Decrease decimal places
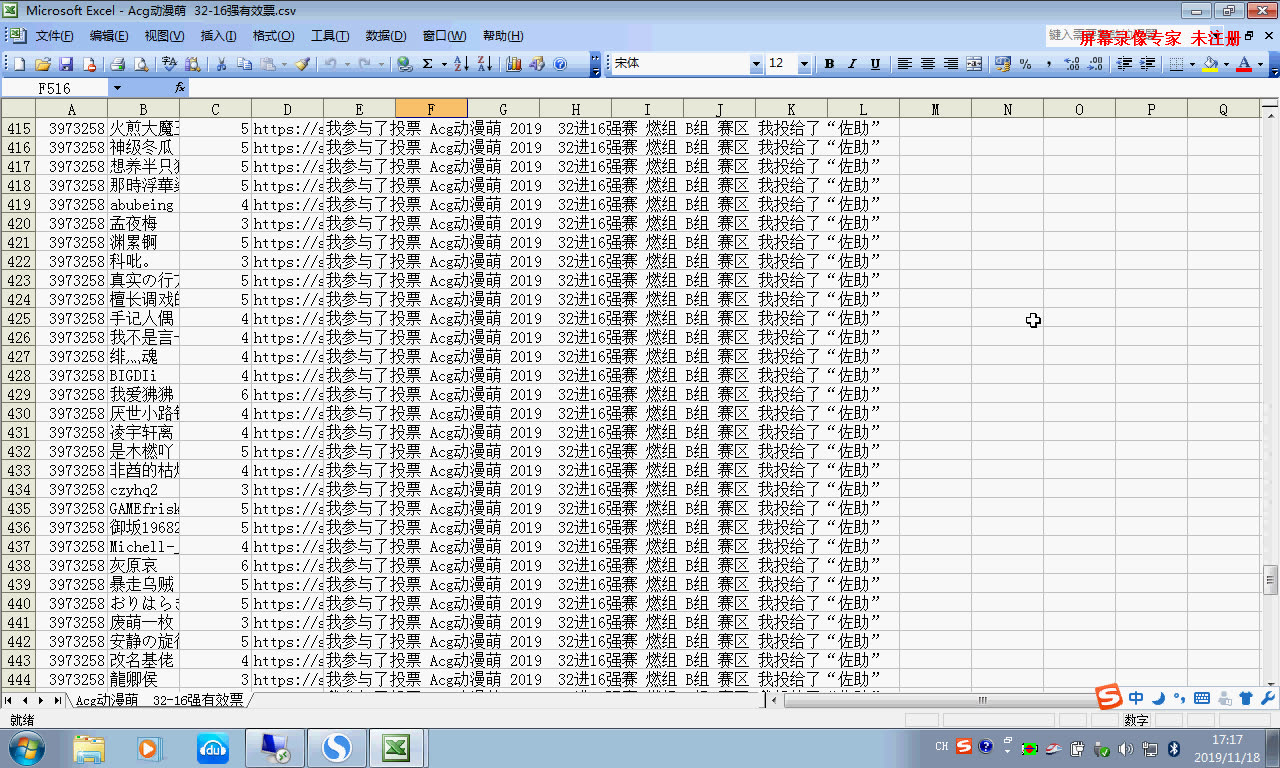 [x=1095, y=64]
